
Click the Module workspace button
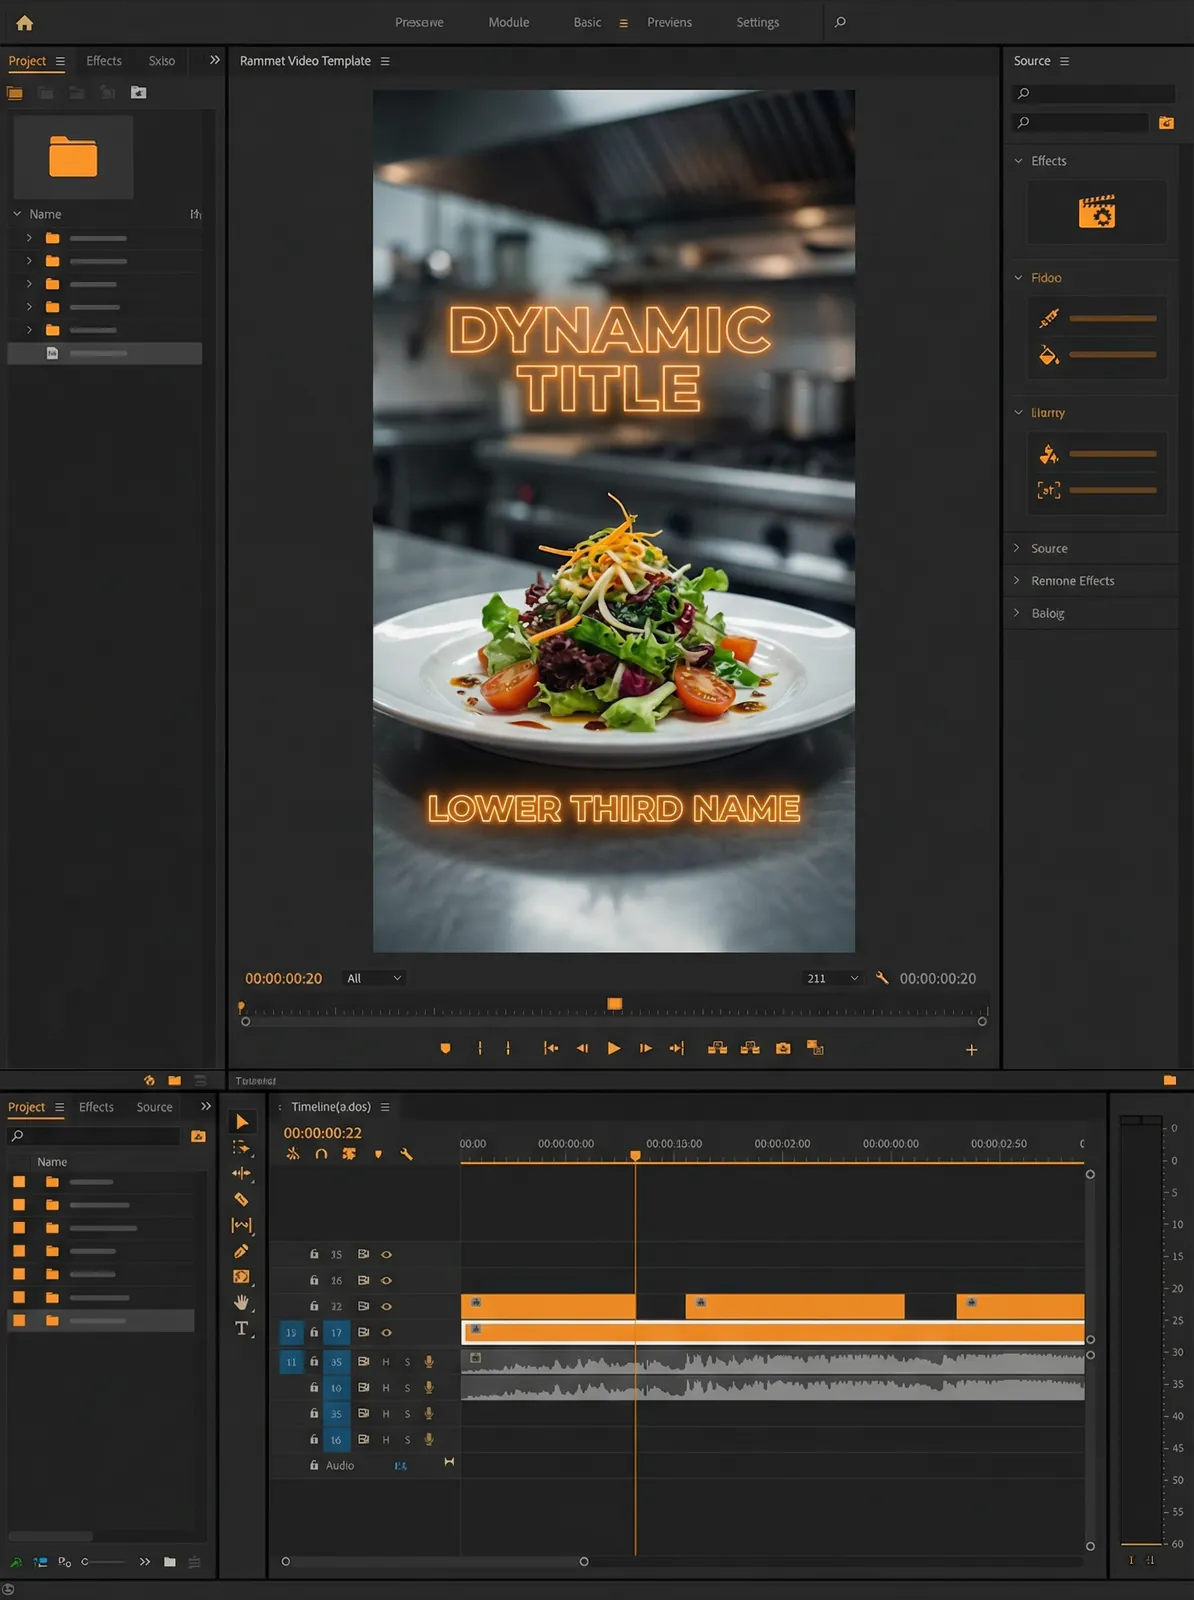pyautogui.click(x=508, y=22)
